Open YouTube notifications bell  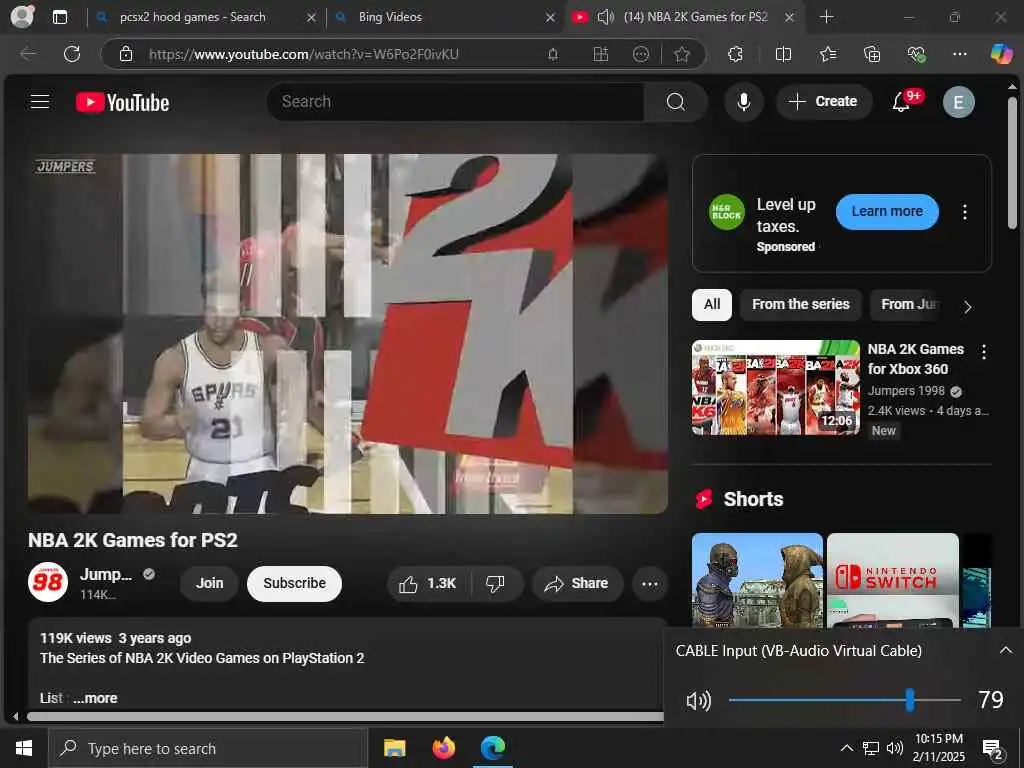(x=901, y=102)
